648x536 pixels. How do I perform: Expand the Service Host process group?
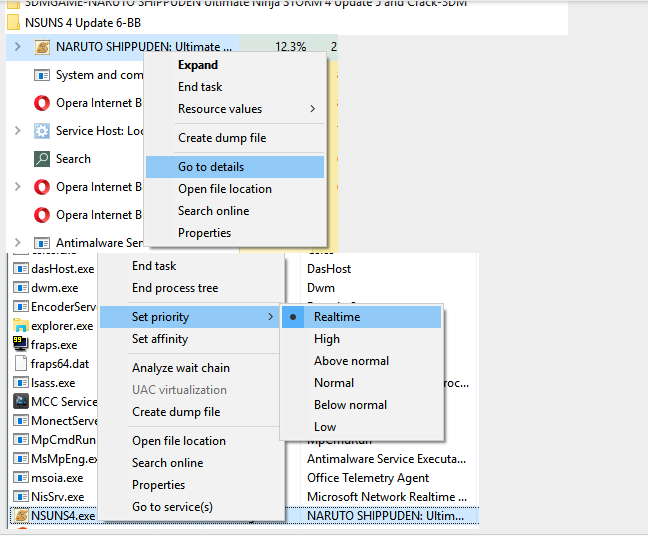17,131
